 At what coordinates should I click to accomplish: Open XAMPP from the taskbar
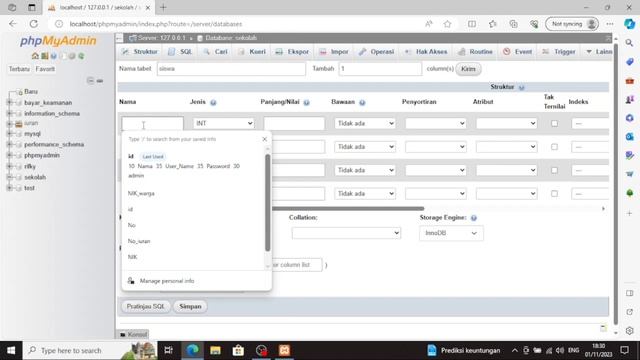[284, 350]
